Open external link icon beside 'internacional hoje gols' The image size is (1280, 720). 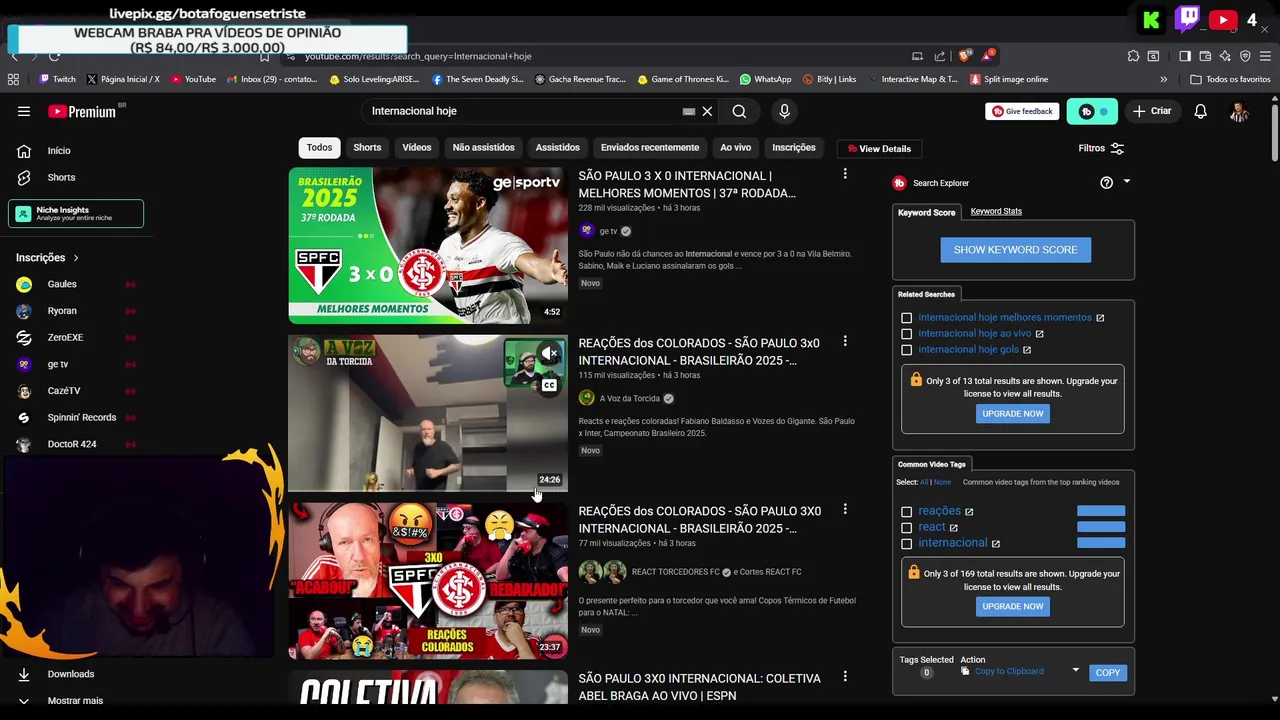tap(1027, 350)
